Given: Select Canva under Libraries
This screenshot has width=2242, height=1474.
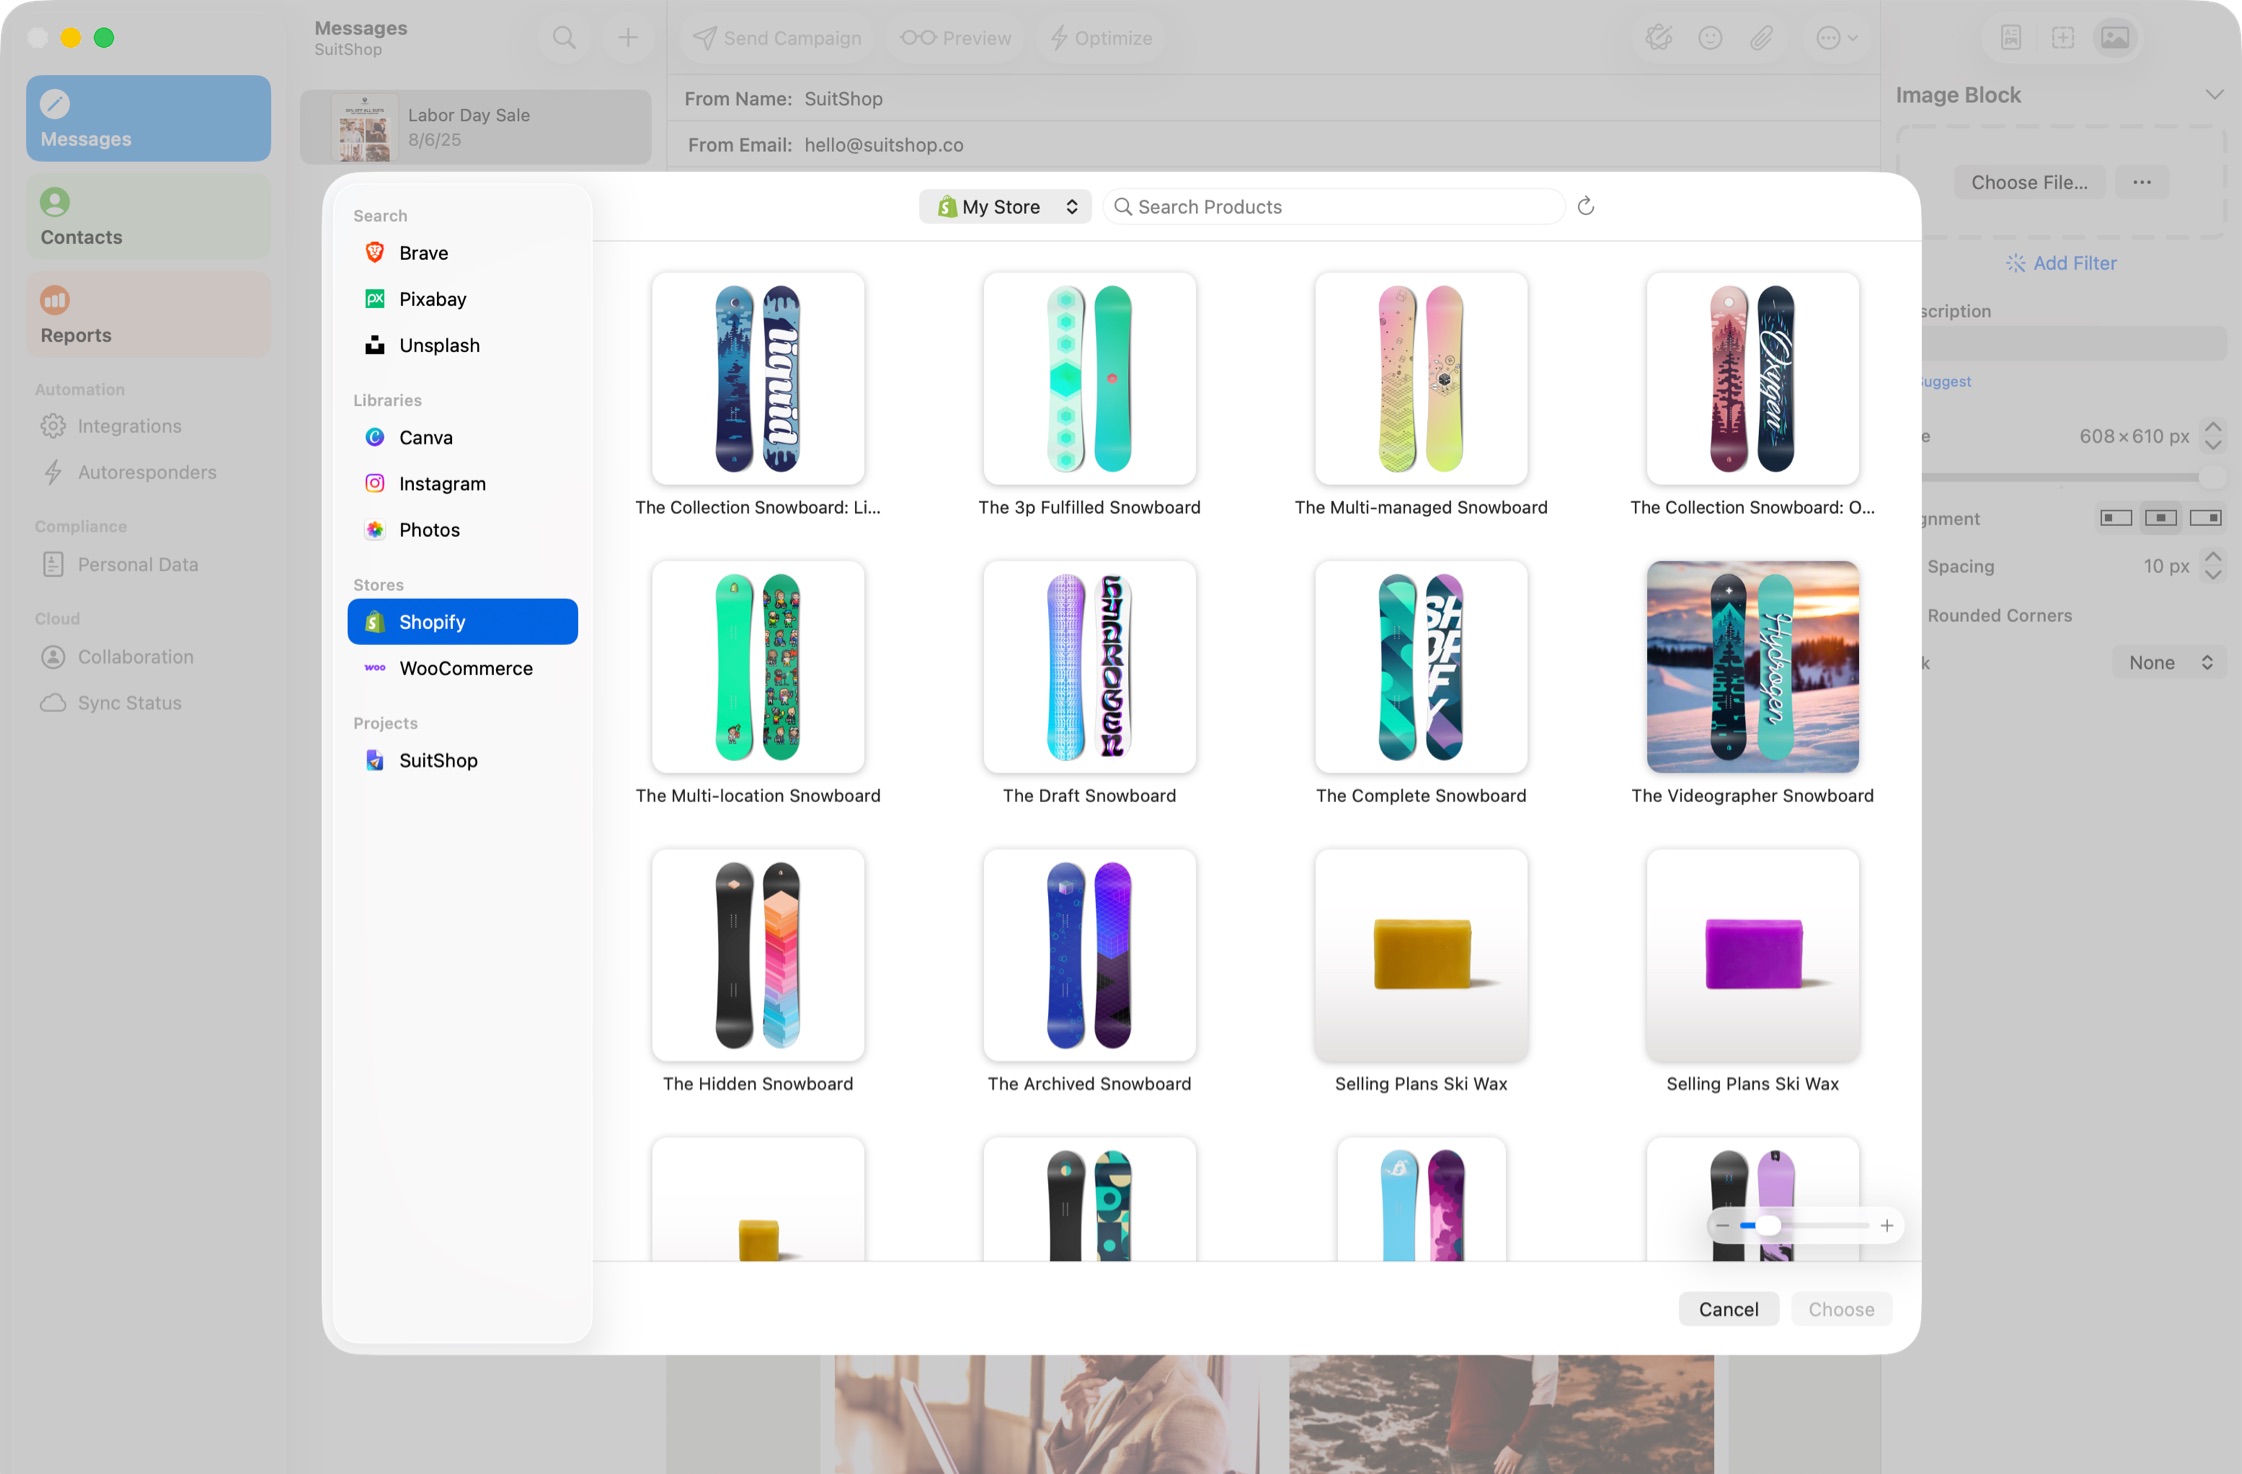Looking at the screenshot, I should [x=425, y=437].
